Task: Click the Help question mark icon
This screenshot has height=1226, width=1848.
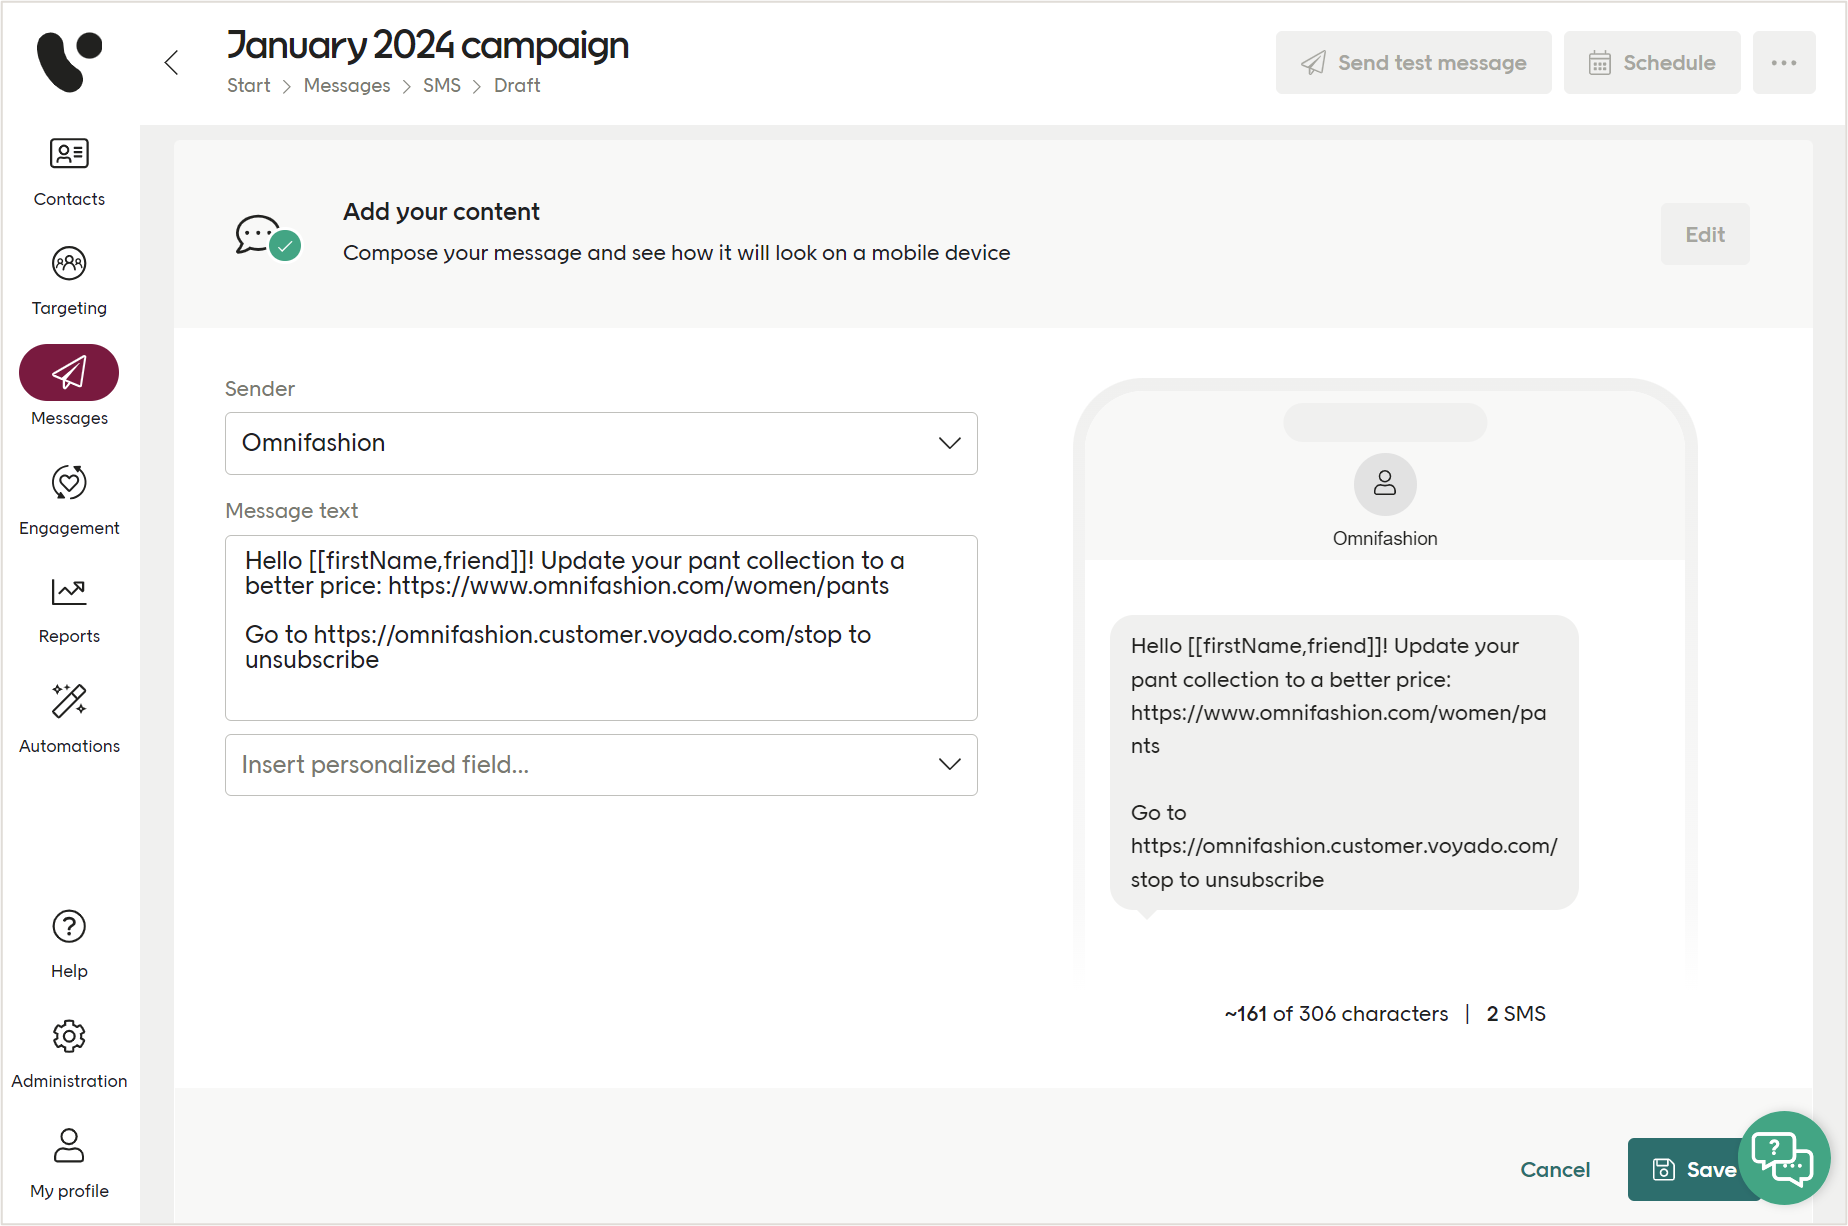Action: pos(69,927)
